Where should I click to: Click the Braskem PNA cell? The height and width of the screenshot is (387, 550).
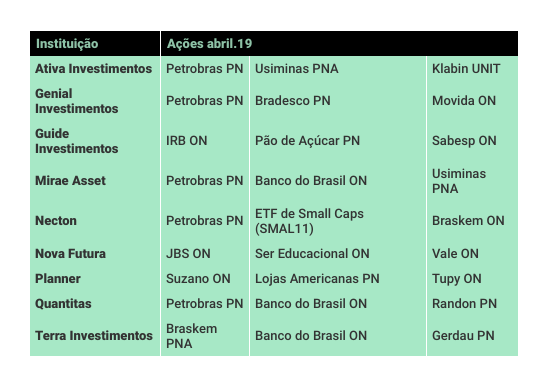coord(205,336)
